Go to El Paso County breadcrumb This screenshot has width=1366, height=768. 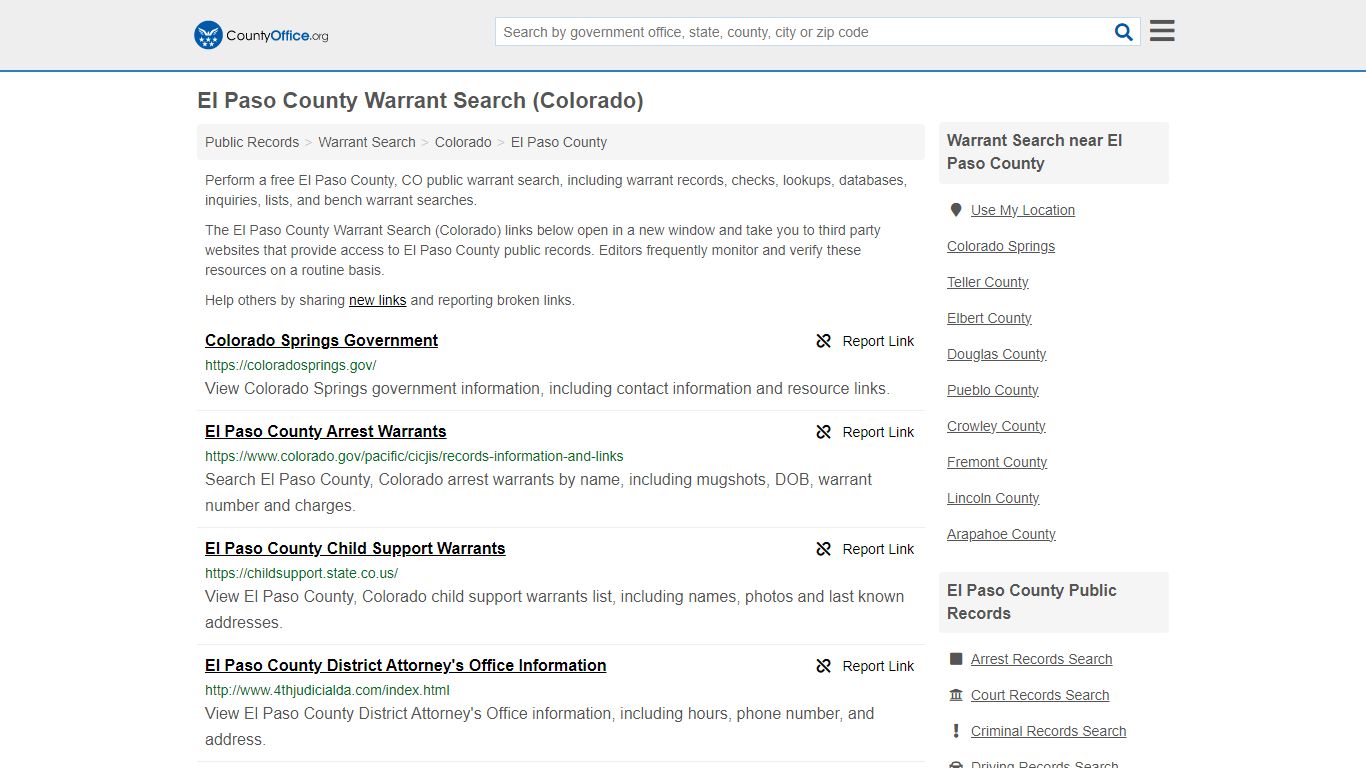click(x=559, y=142)
